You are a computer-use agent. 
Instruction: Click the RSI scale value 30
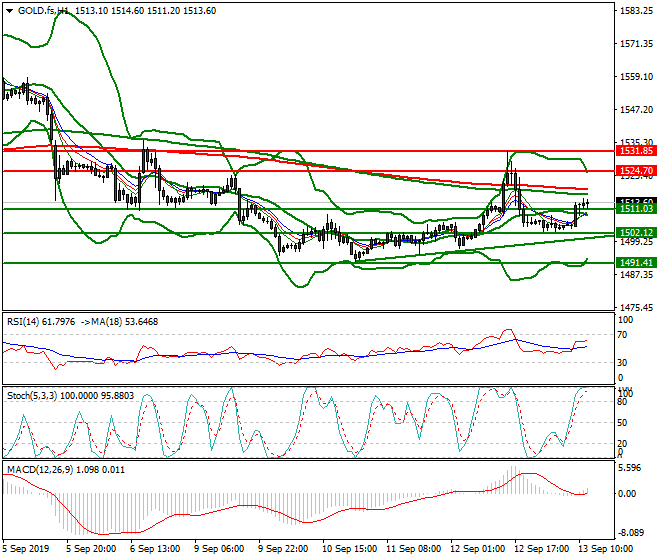coord(623,363)
